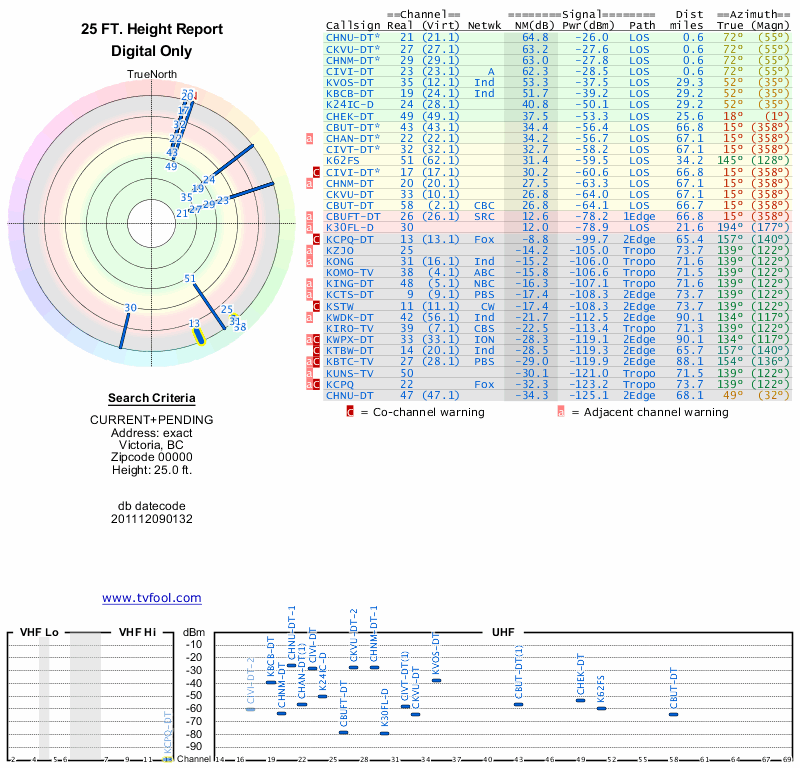Click the Pwr(dBm) column header
Viewport: 800px width, 768px height.
588,26
